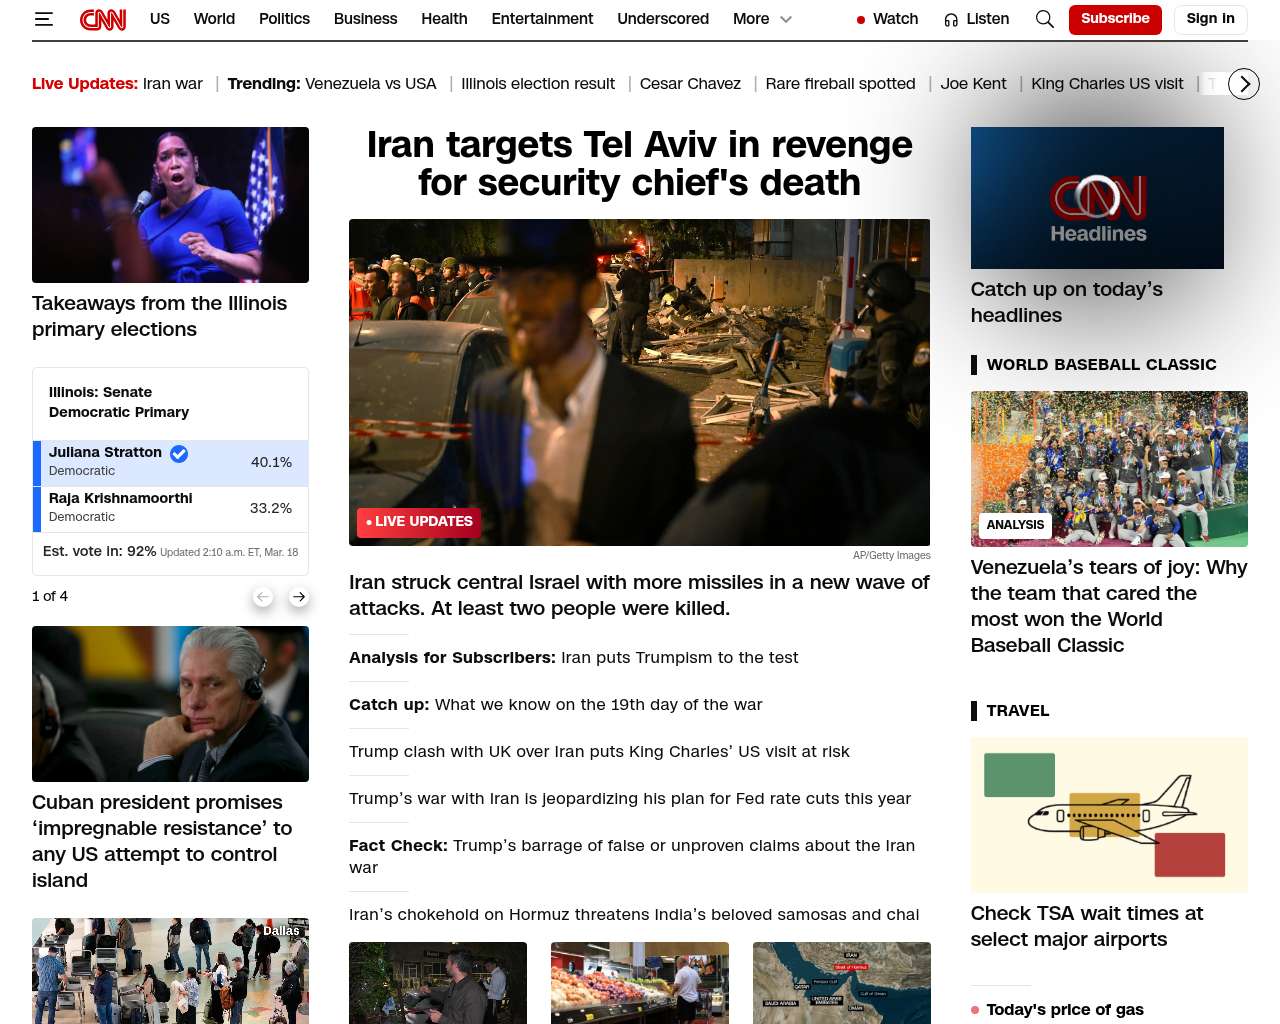
Task: Open the Cuban president photo
Action: pos(170,704)
